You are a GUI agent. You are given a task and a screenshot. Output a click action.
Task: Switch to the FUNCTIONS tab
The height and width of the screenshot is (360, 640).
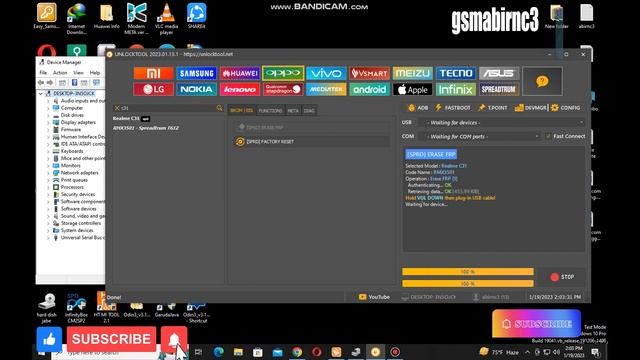[x=270, y=110]
